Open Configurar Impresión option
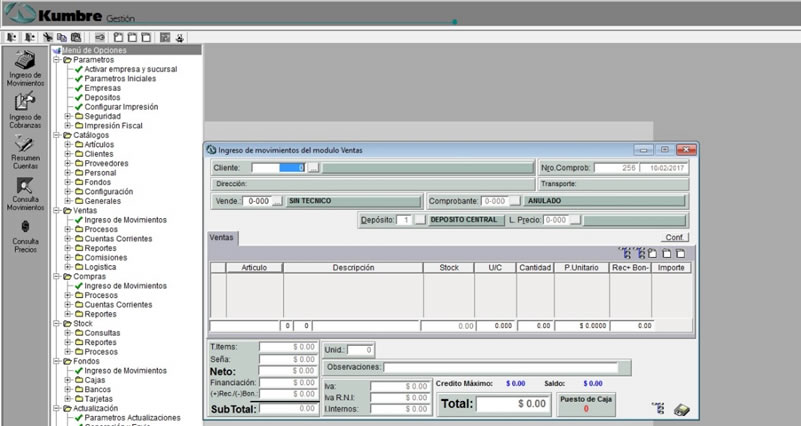Screen dimensions: 801x426 tap(121, 107)
